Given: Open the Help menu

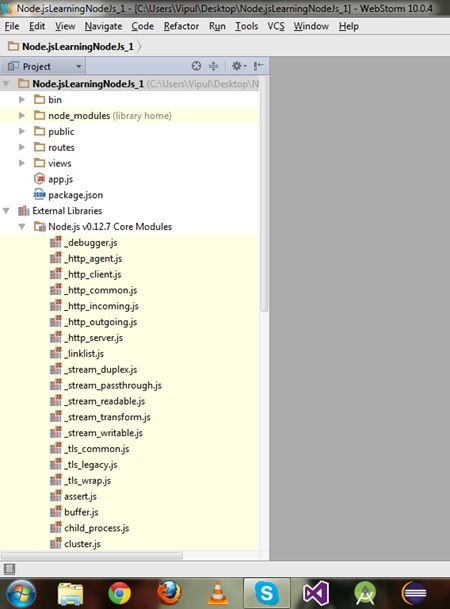Looking at the screenshot, I should click(349, 26).
